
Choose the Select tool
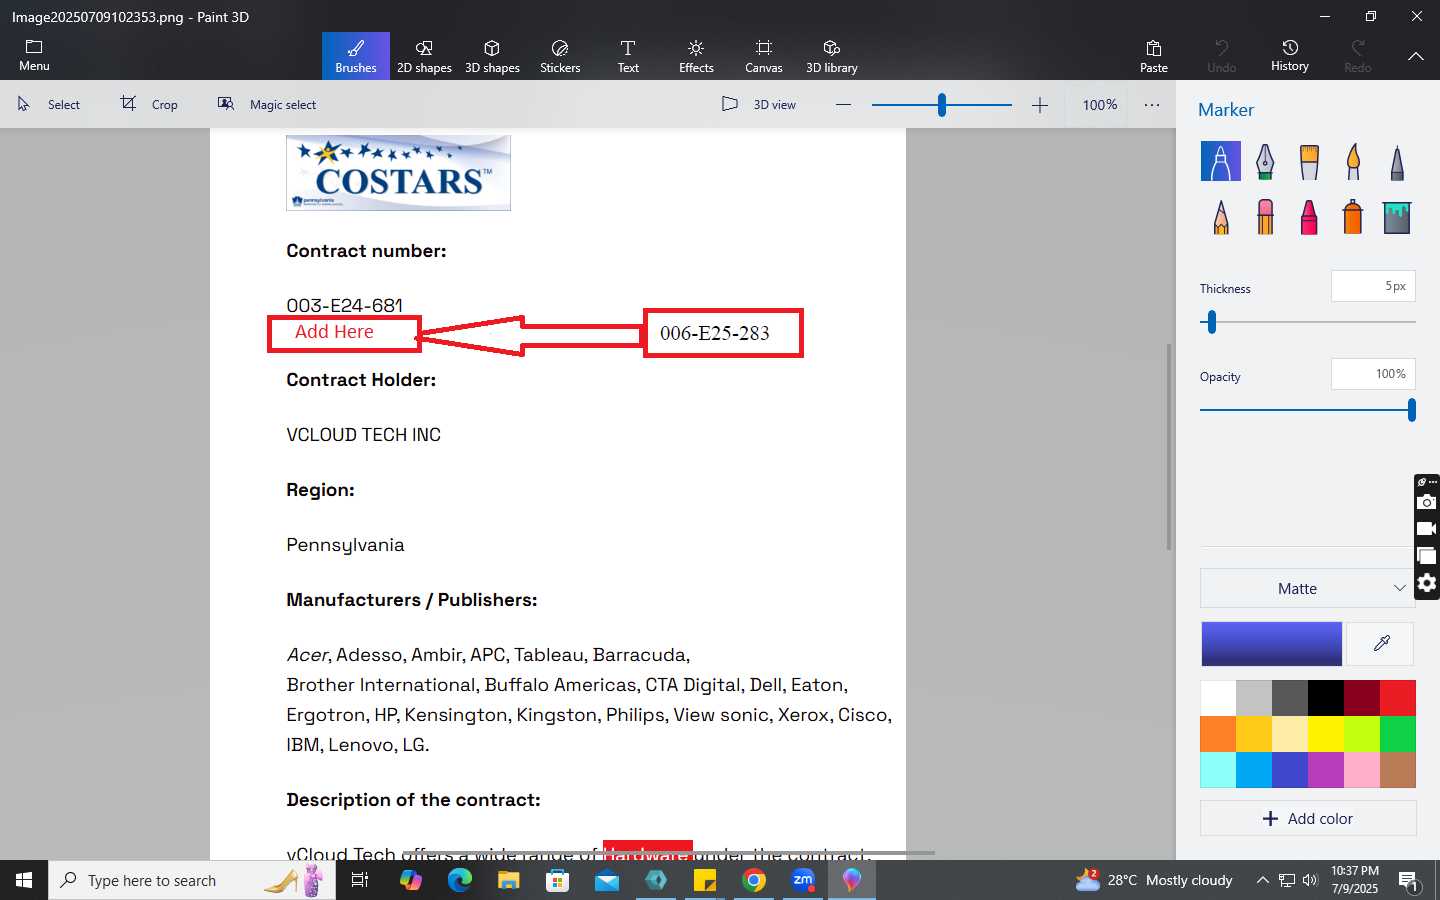[x=49, y=104]
